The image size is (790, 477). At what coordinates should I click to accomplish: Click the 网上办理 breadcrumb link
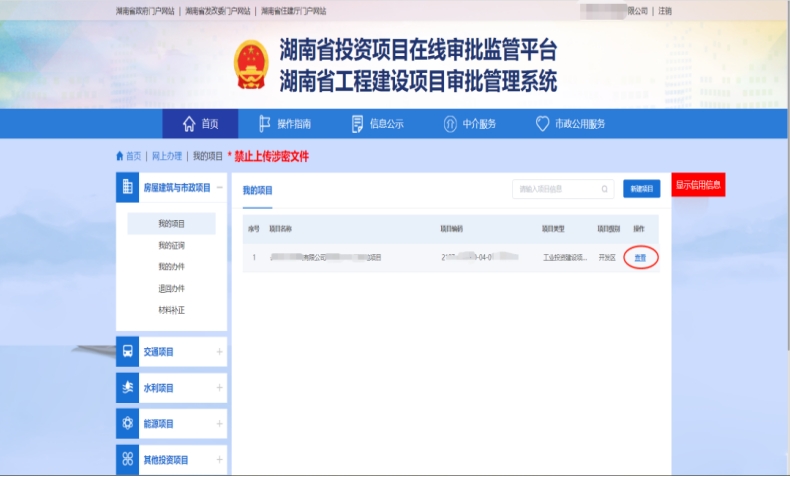click(167, 156)
